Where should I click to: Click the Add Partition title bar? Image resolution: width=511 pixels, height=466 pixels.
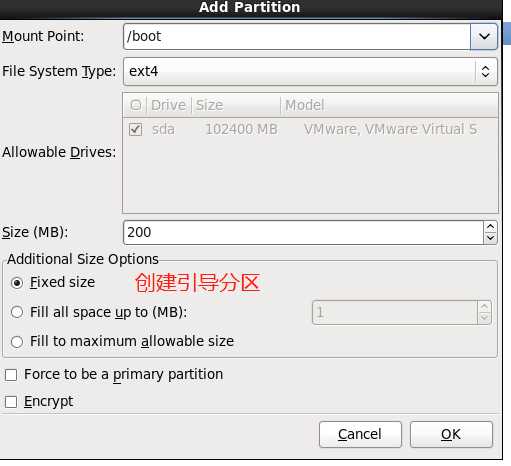[x=250, y=8]
